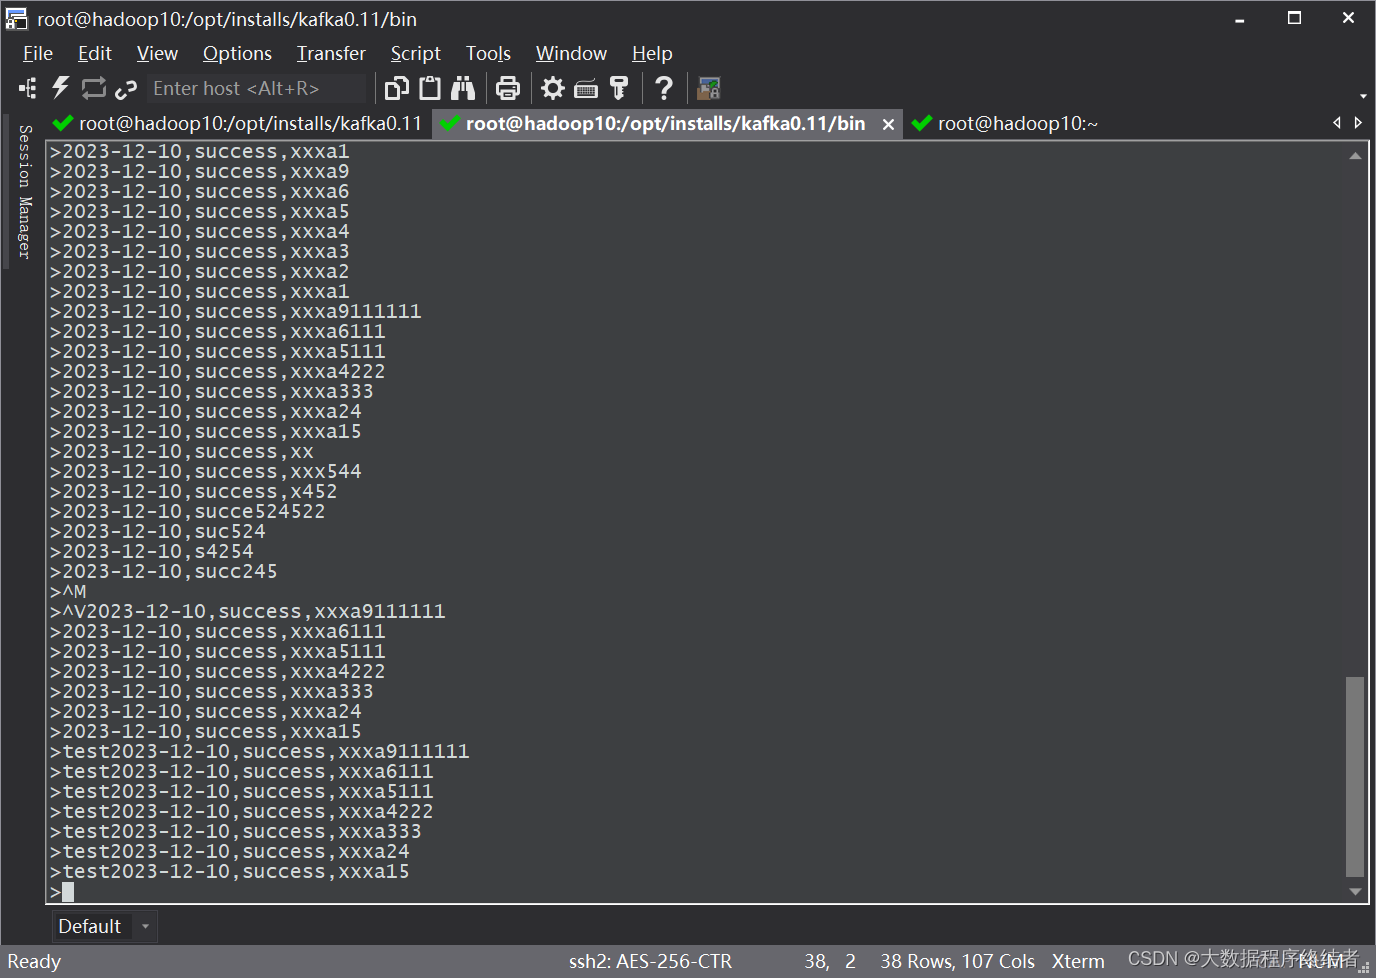Screen dimensions: 1376x978
Task: Switch to the root@hadoop10:~ tab
Action: tap(1006, 123)
